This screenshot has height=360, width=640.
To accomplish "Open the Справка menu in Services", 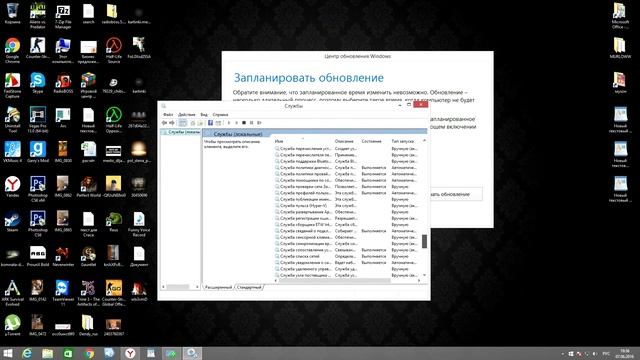I will [x=220, y=115].
